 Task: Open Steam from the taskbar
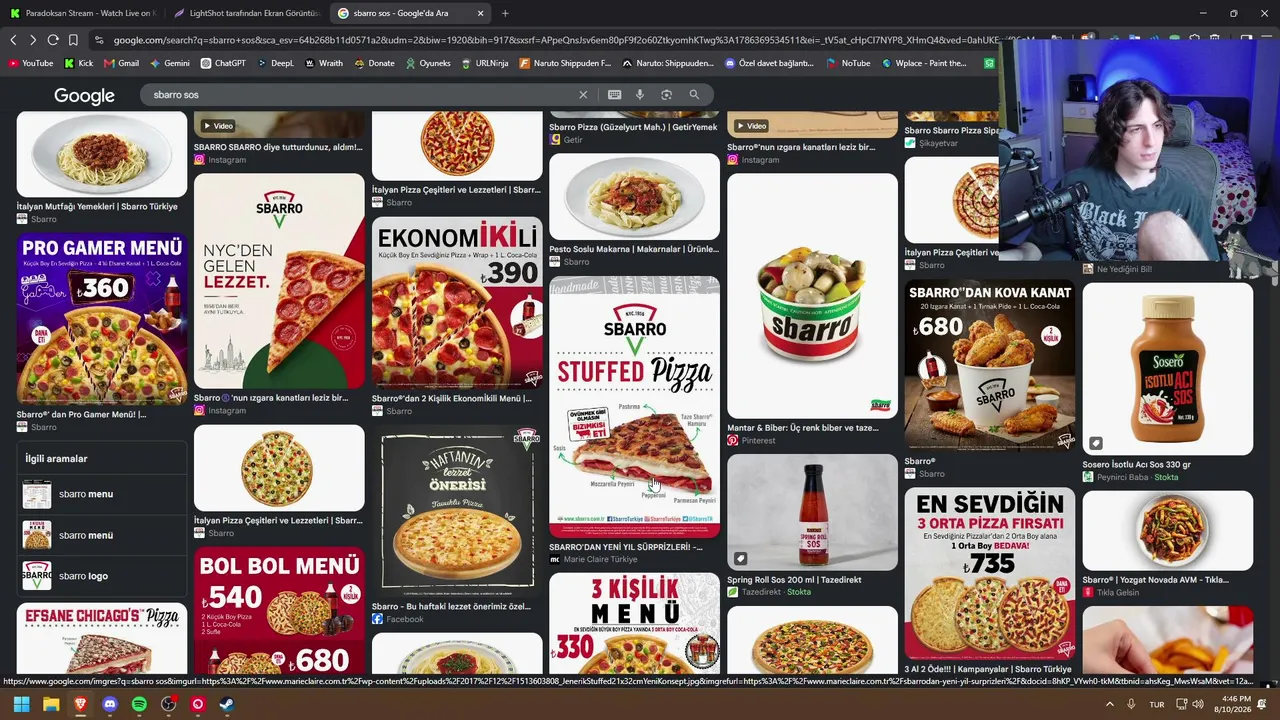227,704
